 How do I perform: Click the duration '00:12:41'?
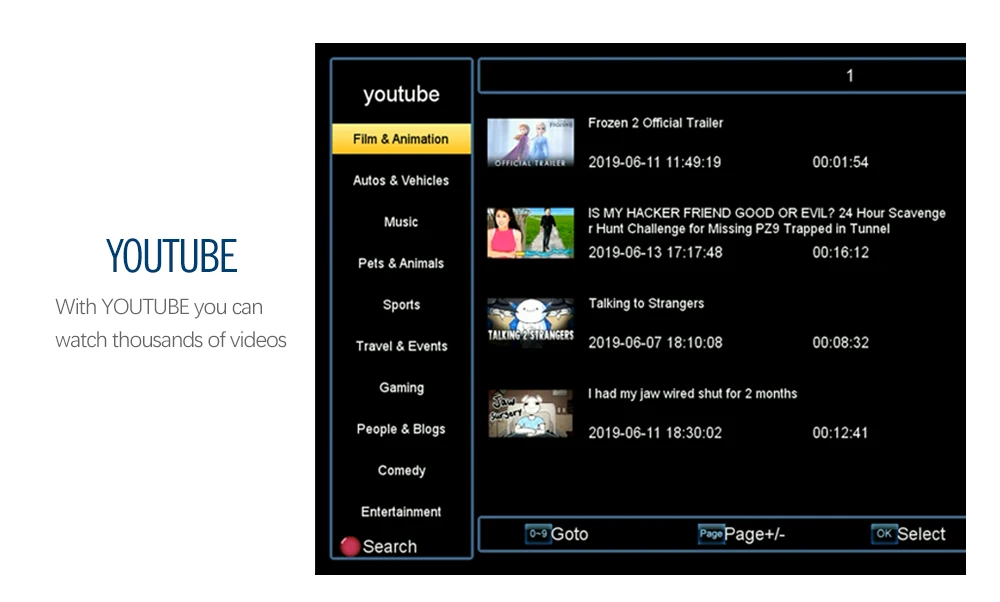click(x=840, y=433)
